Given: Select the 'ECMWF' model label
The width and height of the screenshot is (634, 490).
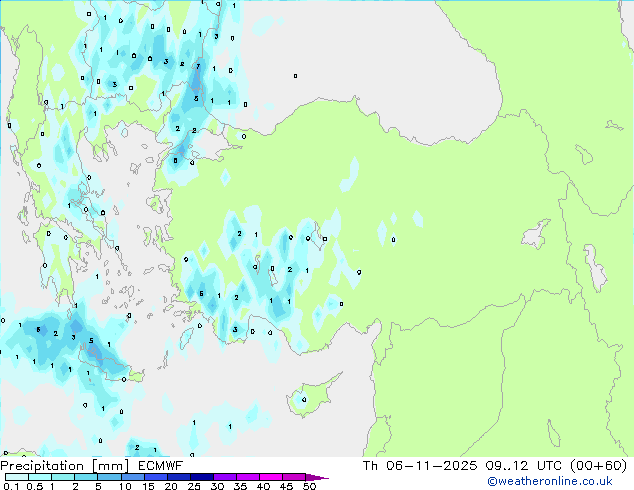Looking at the screenshot, I should point(161,466).
